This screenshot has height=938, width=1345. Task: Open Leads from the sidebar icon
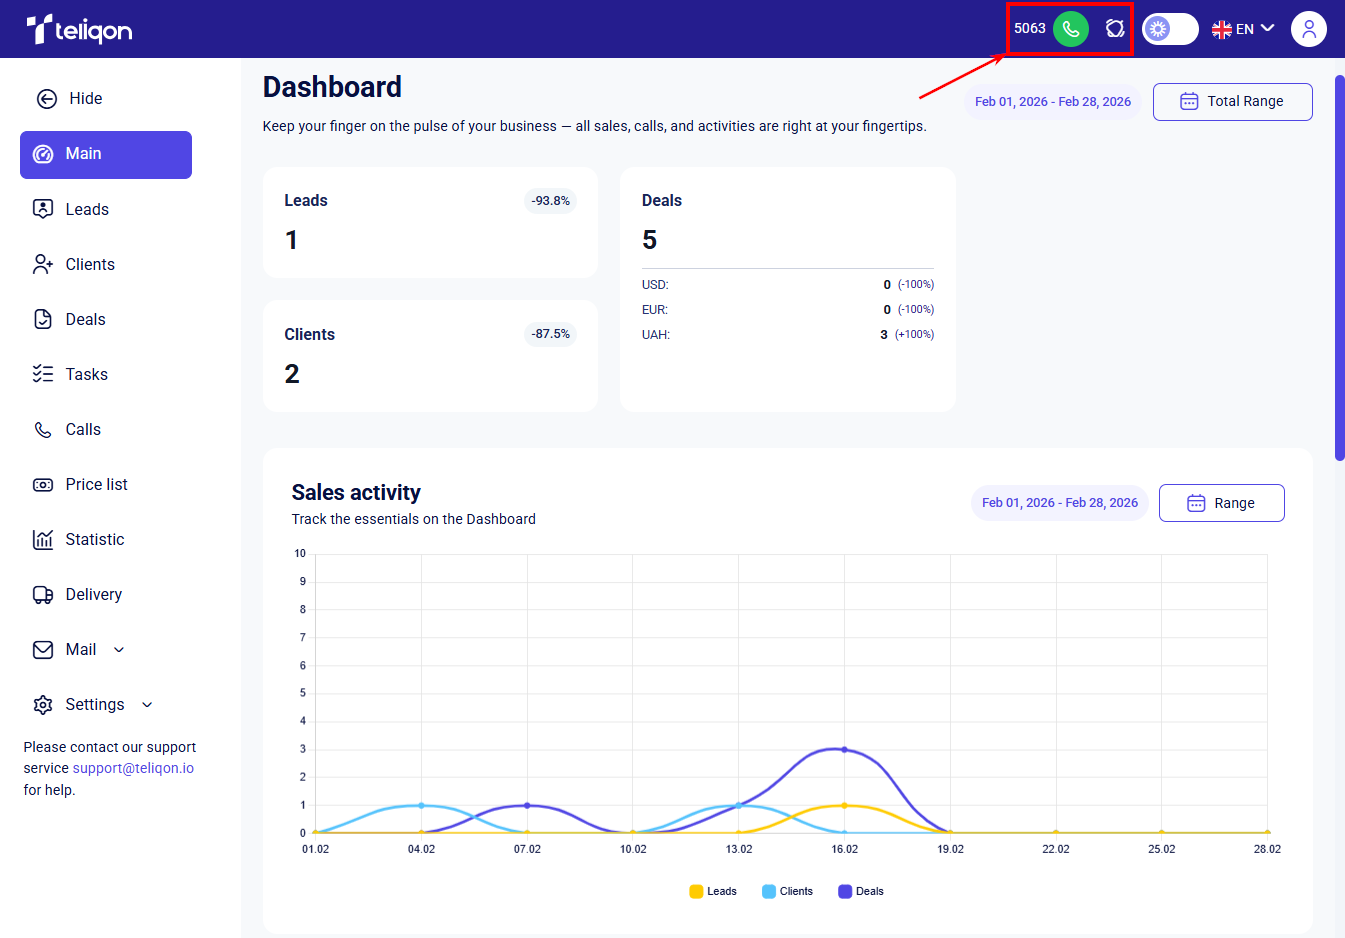tap(43, 209)
